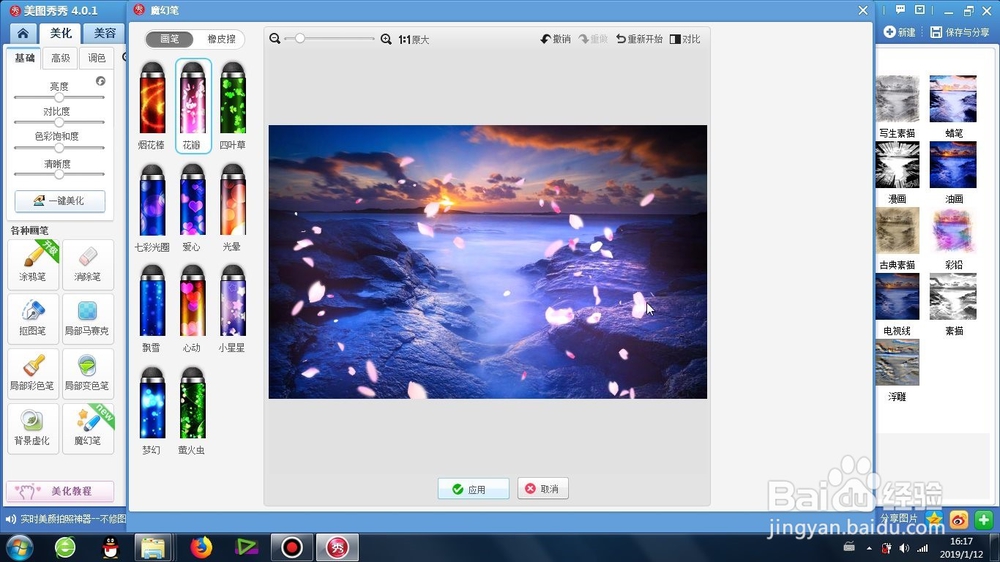1000x562 pixels.
Task: Apply the 浮雕 emboss effect thumbnail
Action: [897, 362]
